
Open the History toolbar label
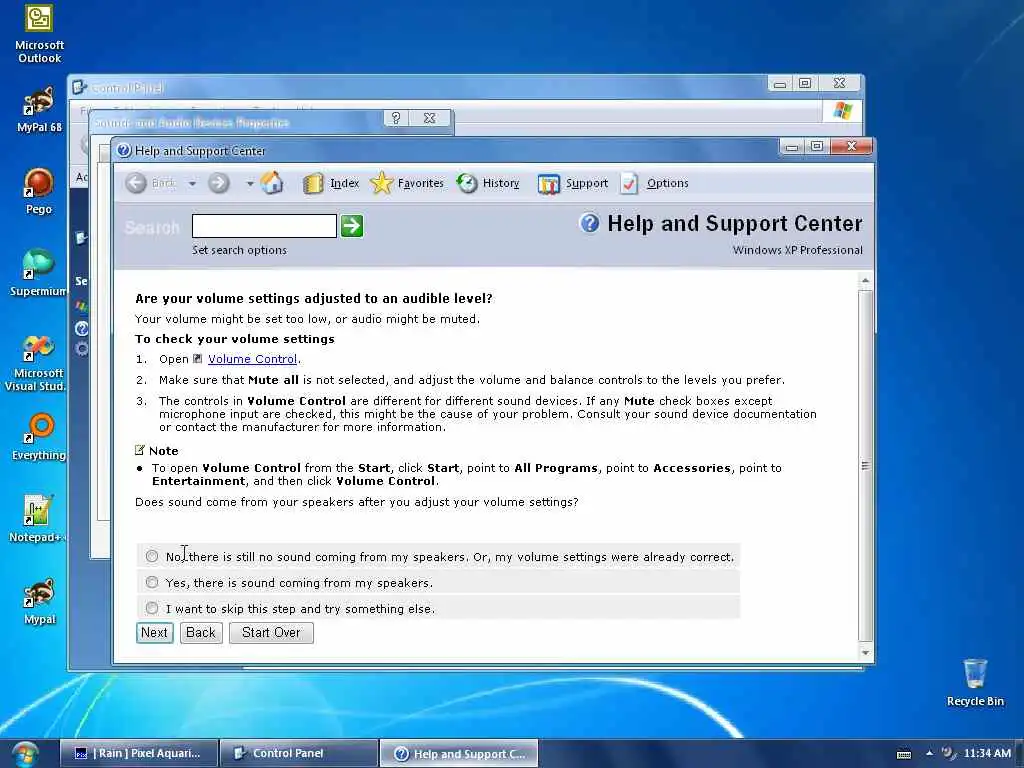tap(501, 184)
